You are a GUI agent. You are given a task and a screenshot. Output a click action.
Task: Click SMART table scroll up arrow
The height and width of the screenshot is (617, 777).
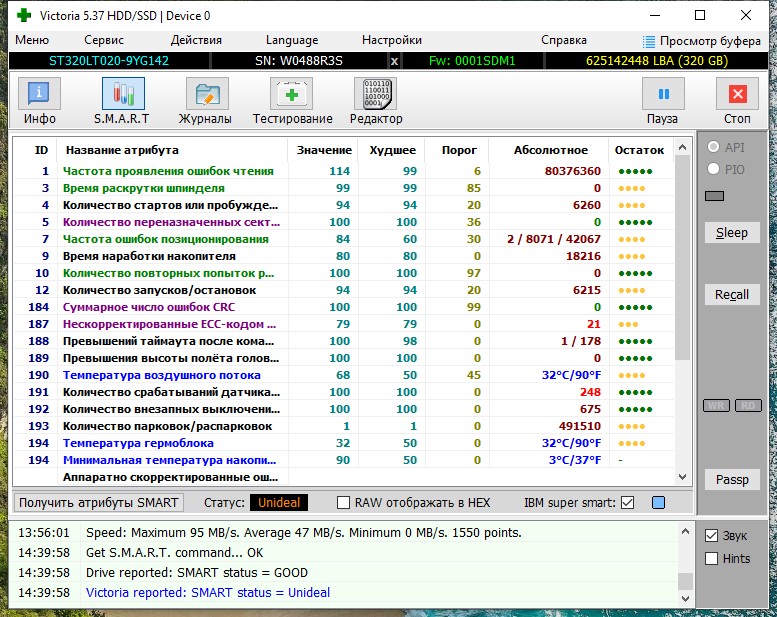(682, 147)
